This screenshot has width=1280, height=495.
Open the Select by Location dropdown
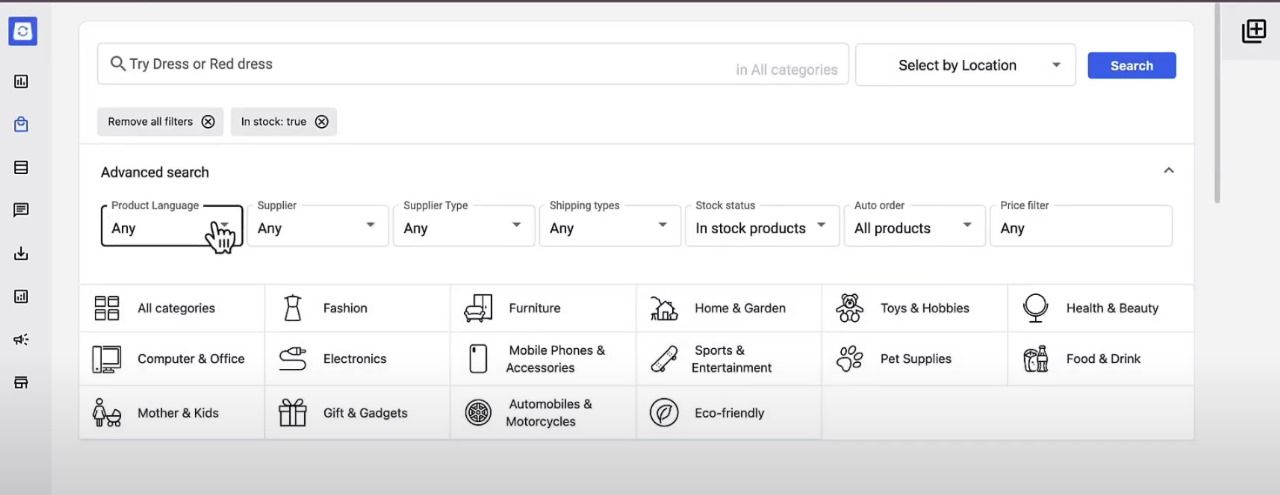pos(965,65)
